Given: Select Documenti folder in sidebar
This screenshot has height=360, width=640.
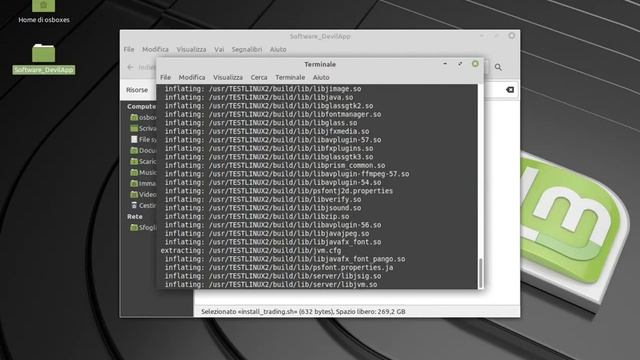Looking at the screenshot, I should (143, 150).
